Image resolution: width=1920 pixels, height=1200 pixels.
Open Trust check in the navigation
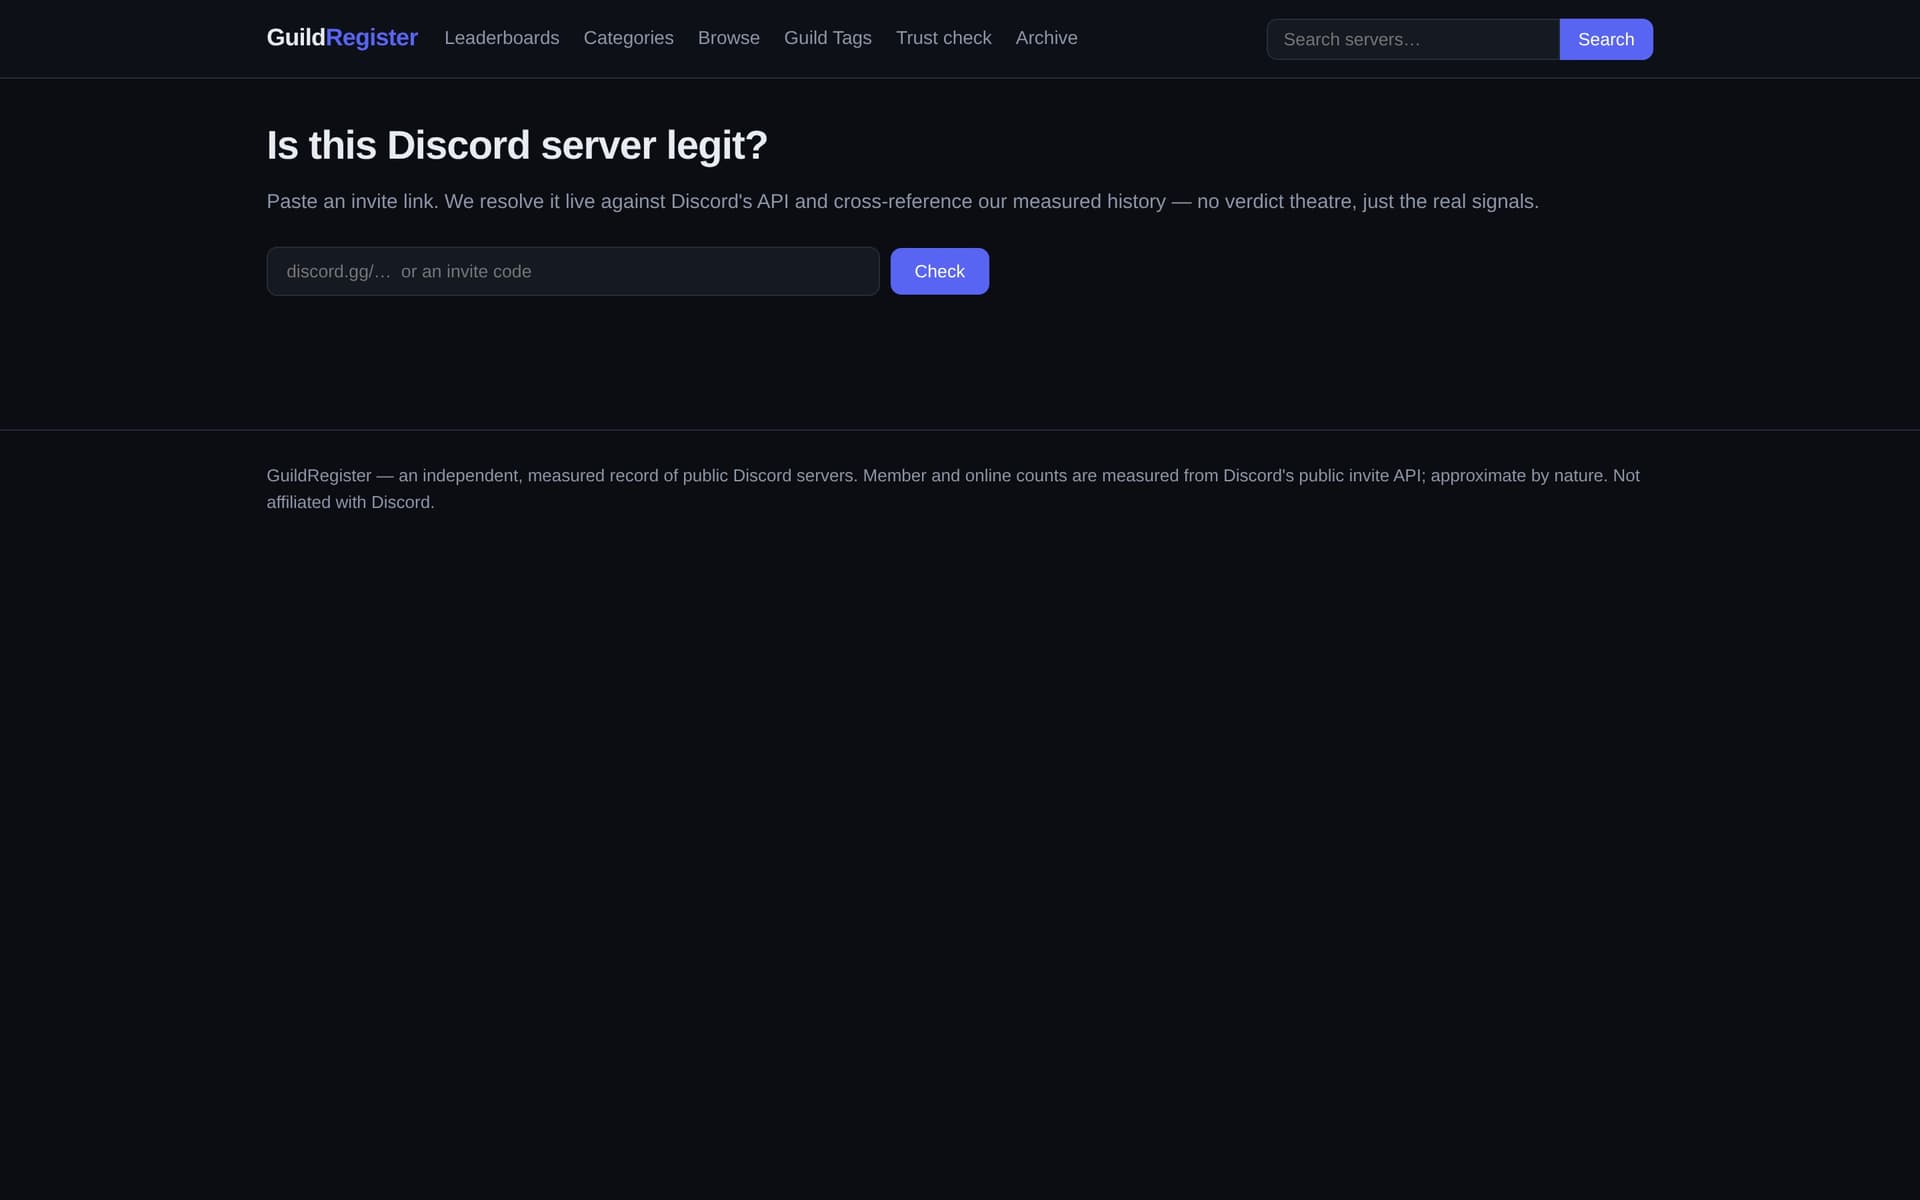(x=944, y=38)
